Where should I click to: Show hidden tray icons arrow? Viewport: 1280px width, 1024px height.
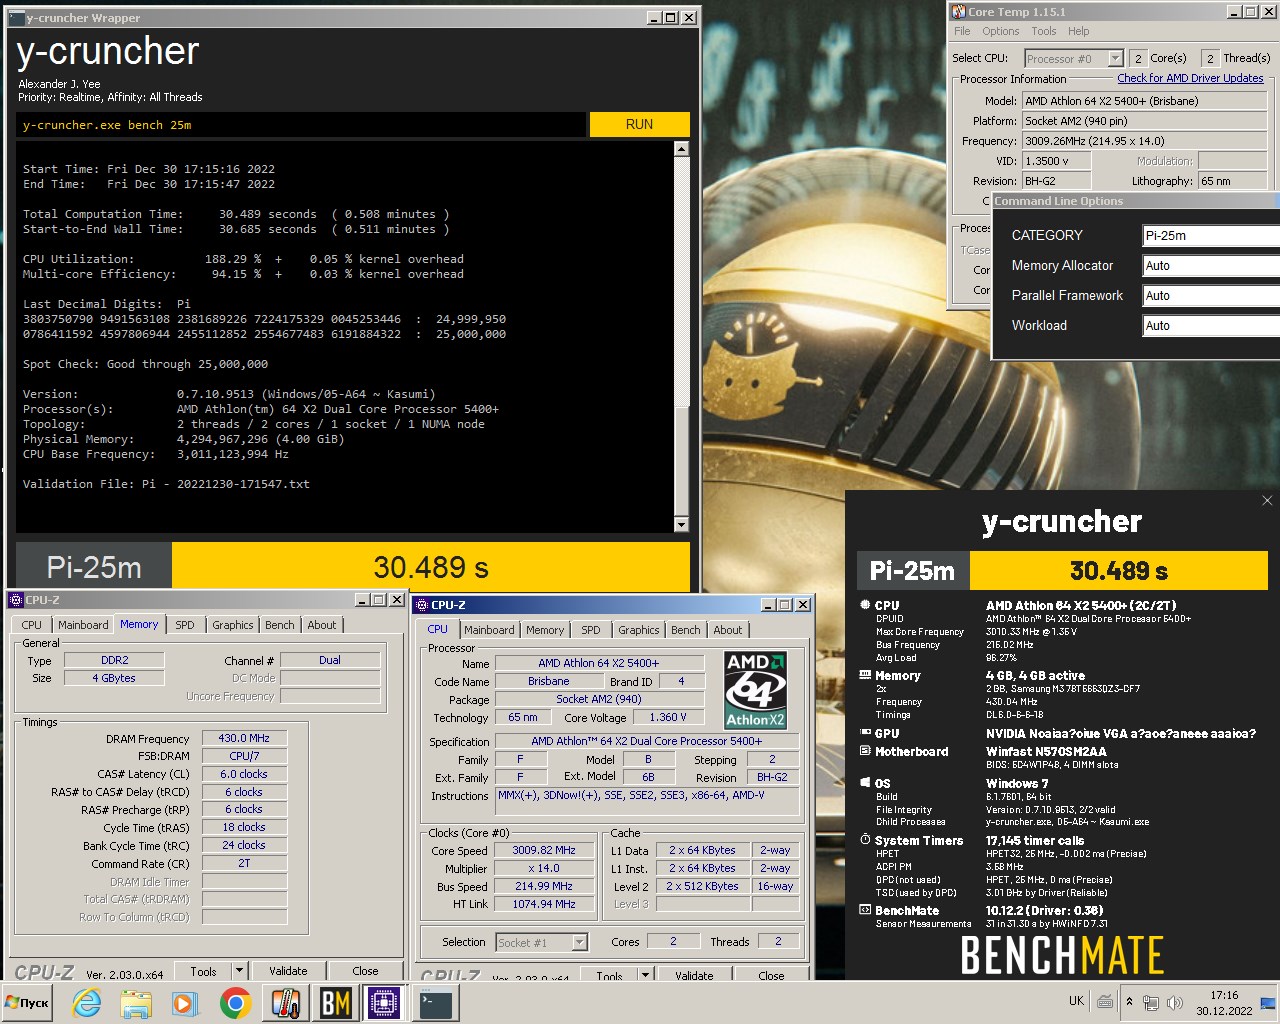click(x=1129, y=1002)
